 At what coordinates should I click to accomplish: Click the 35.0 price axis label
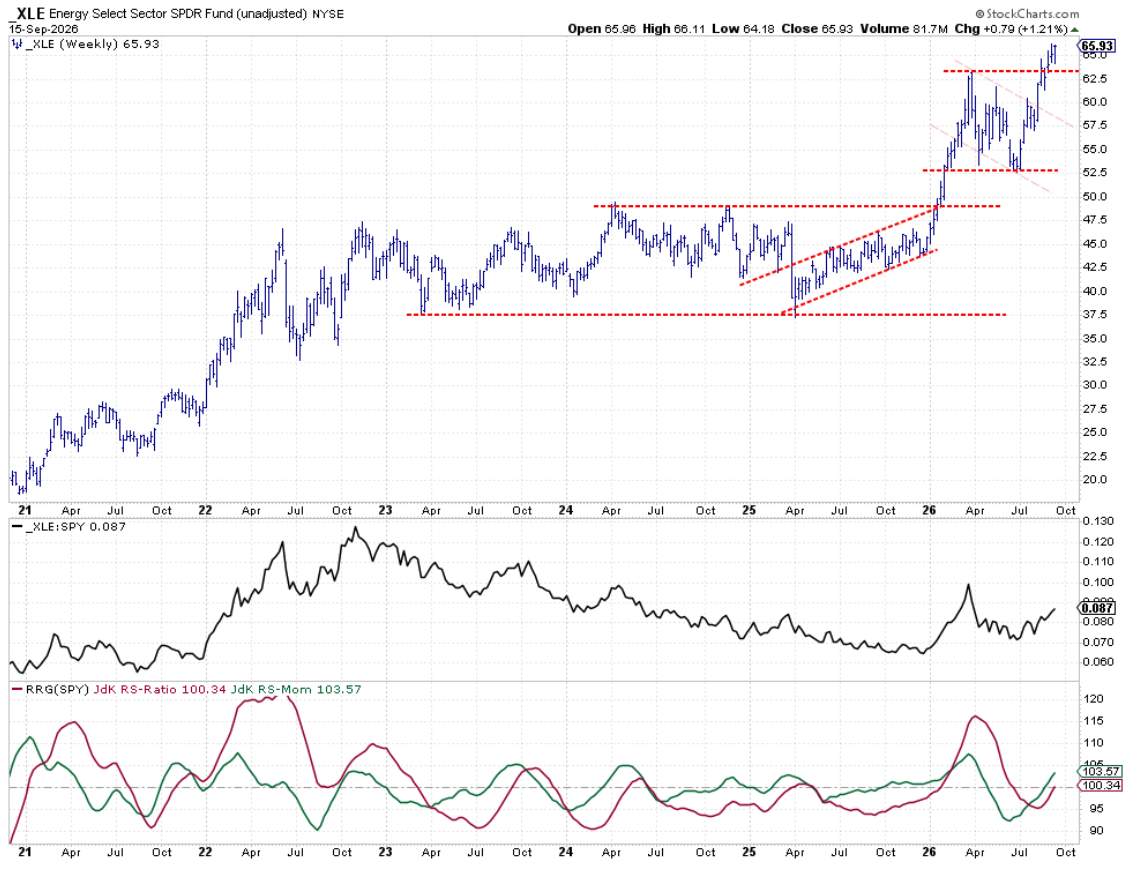click(x=1095, y=338)
